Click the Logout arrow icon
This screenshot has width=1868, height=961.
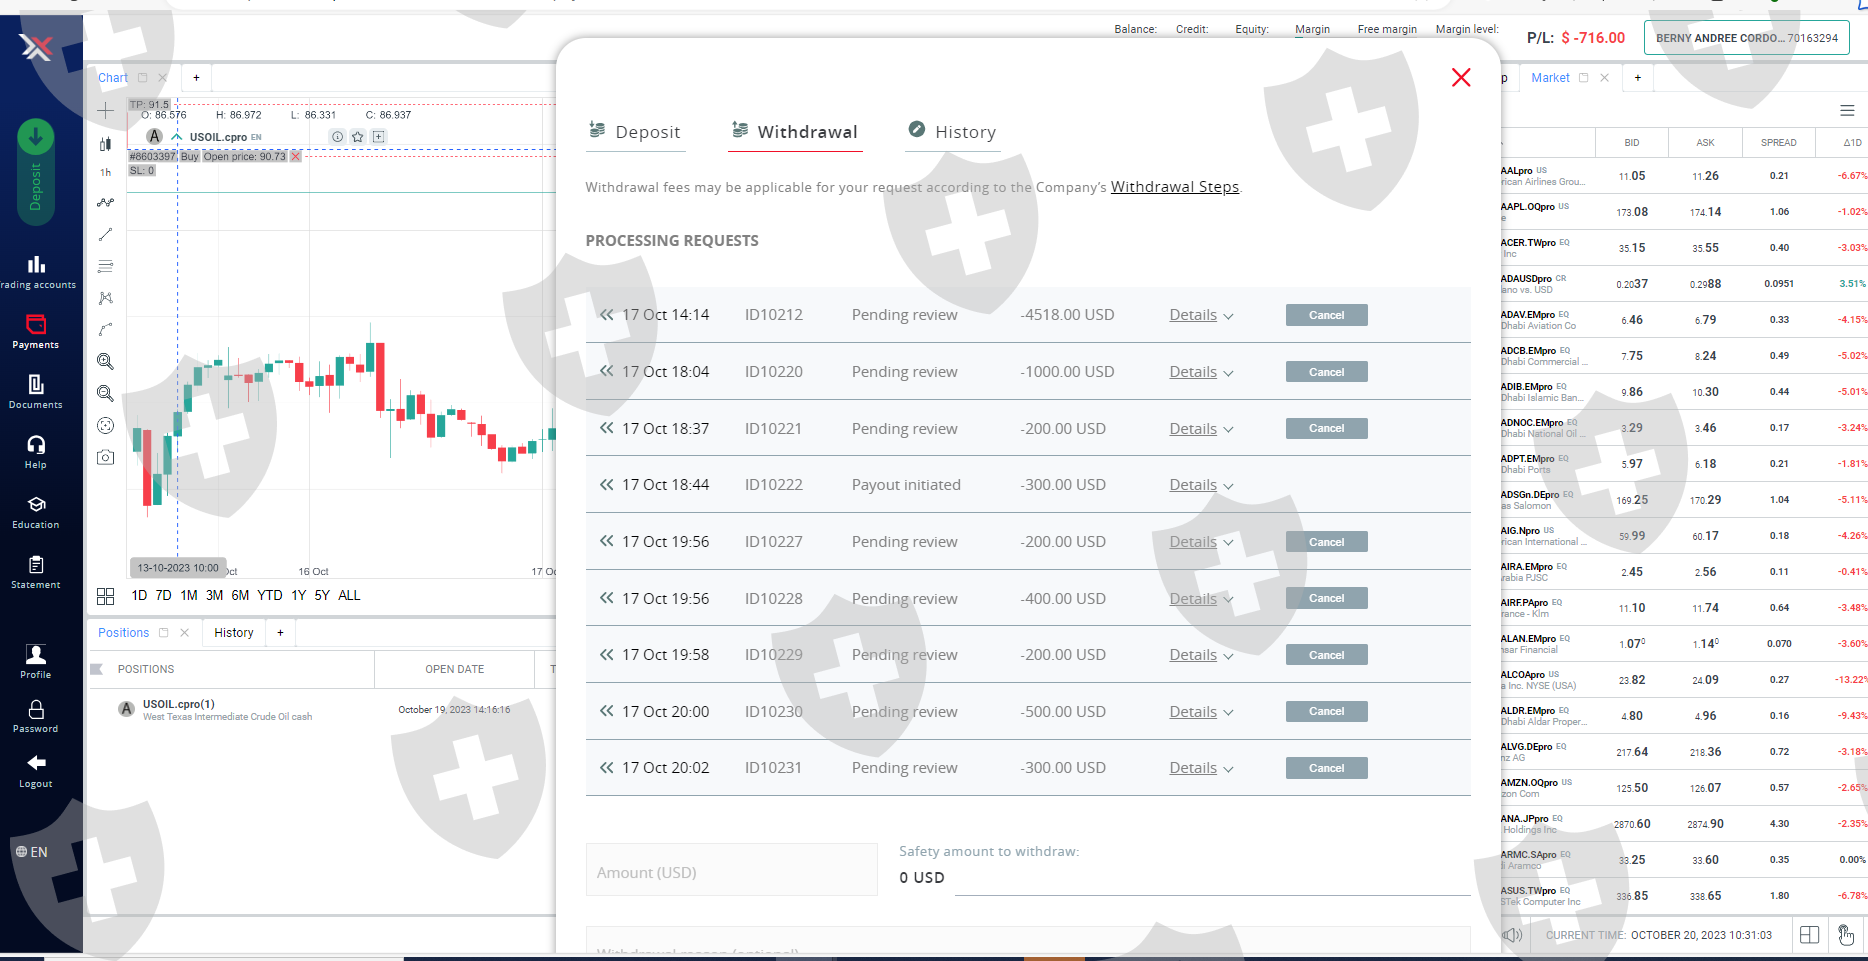(36, 762)
